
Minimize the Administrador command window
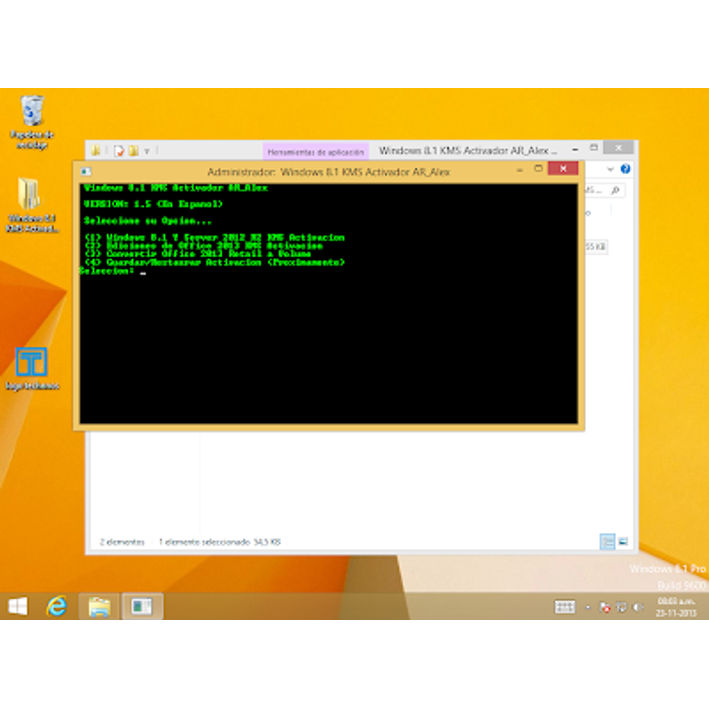point(520,170)
